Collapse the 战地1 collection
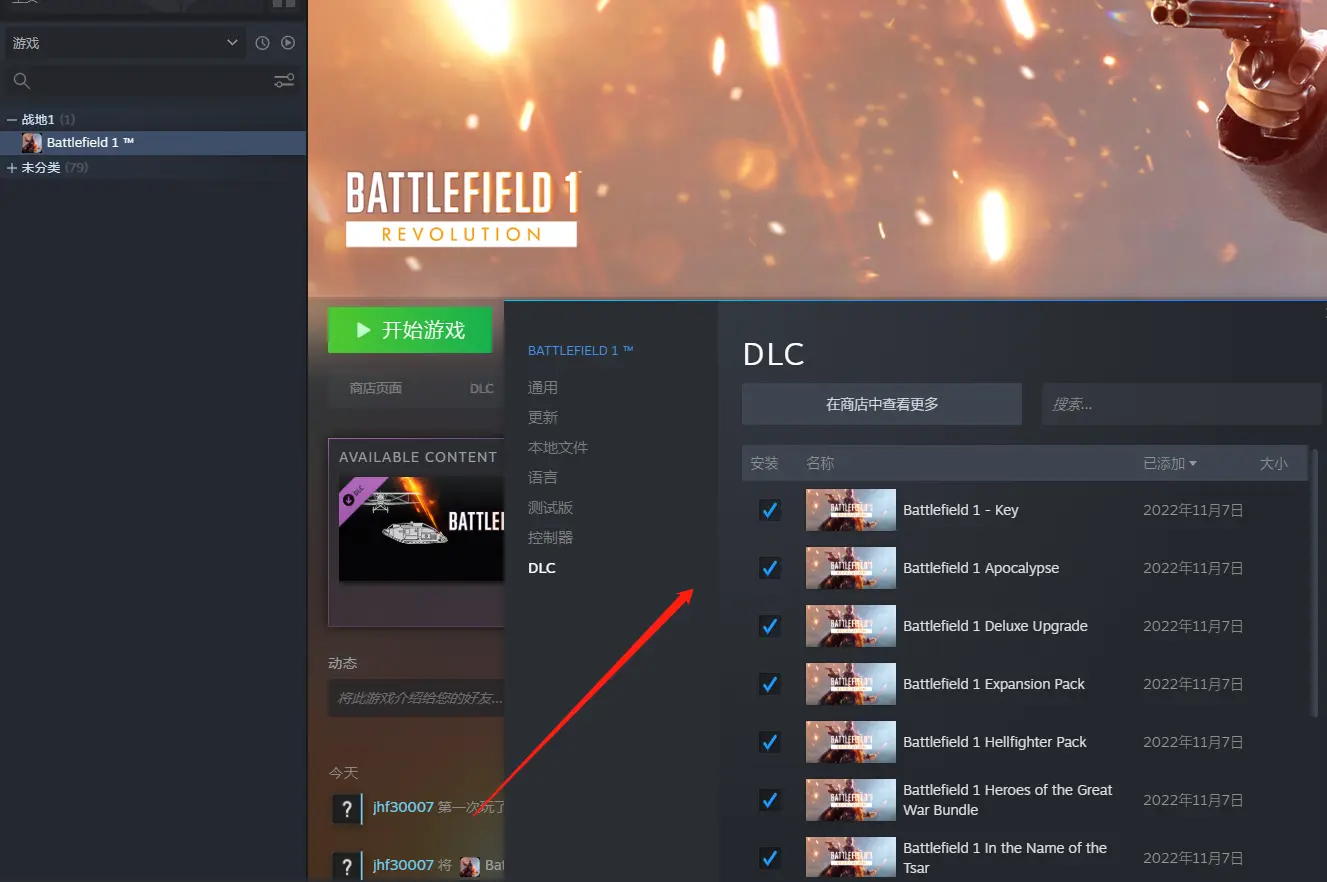Image resolution: width=1327 pixels, height=882 pixels. 12,119
